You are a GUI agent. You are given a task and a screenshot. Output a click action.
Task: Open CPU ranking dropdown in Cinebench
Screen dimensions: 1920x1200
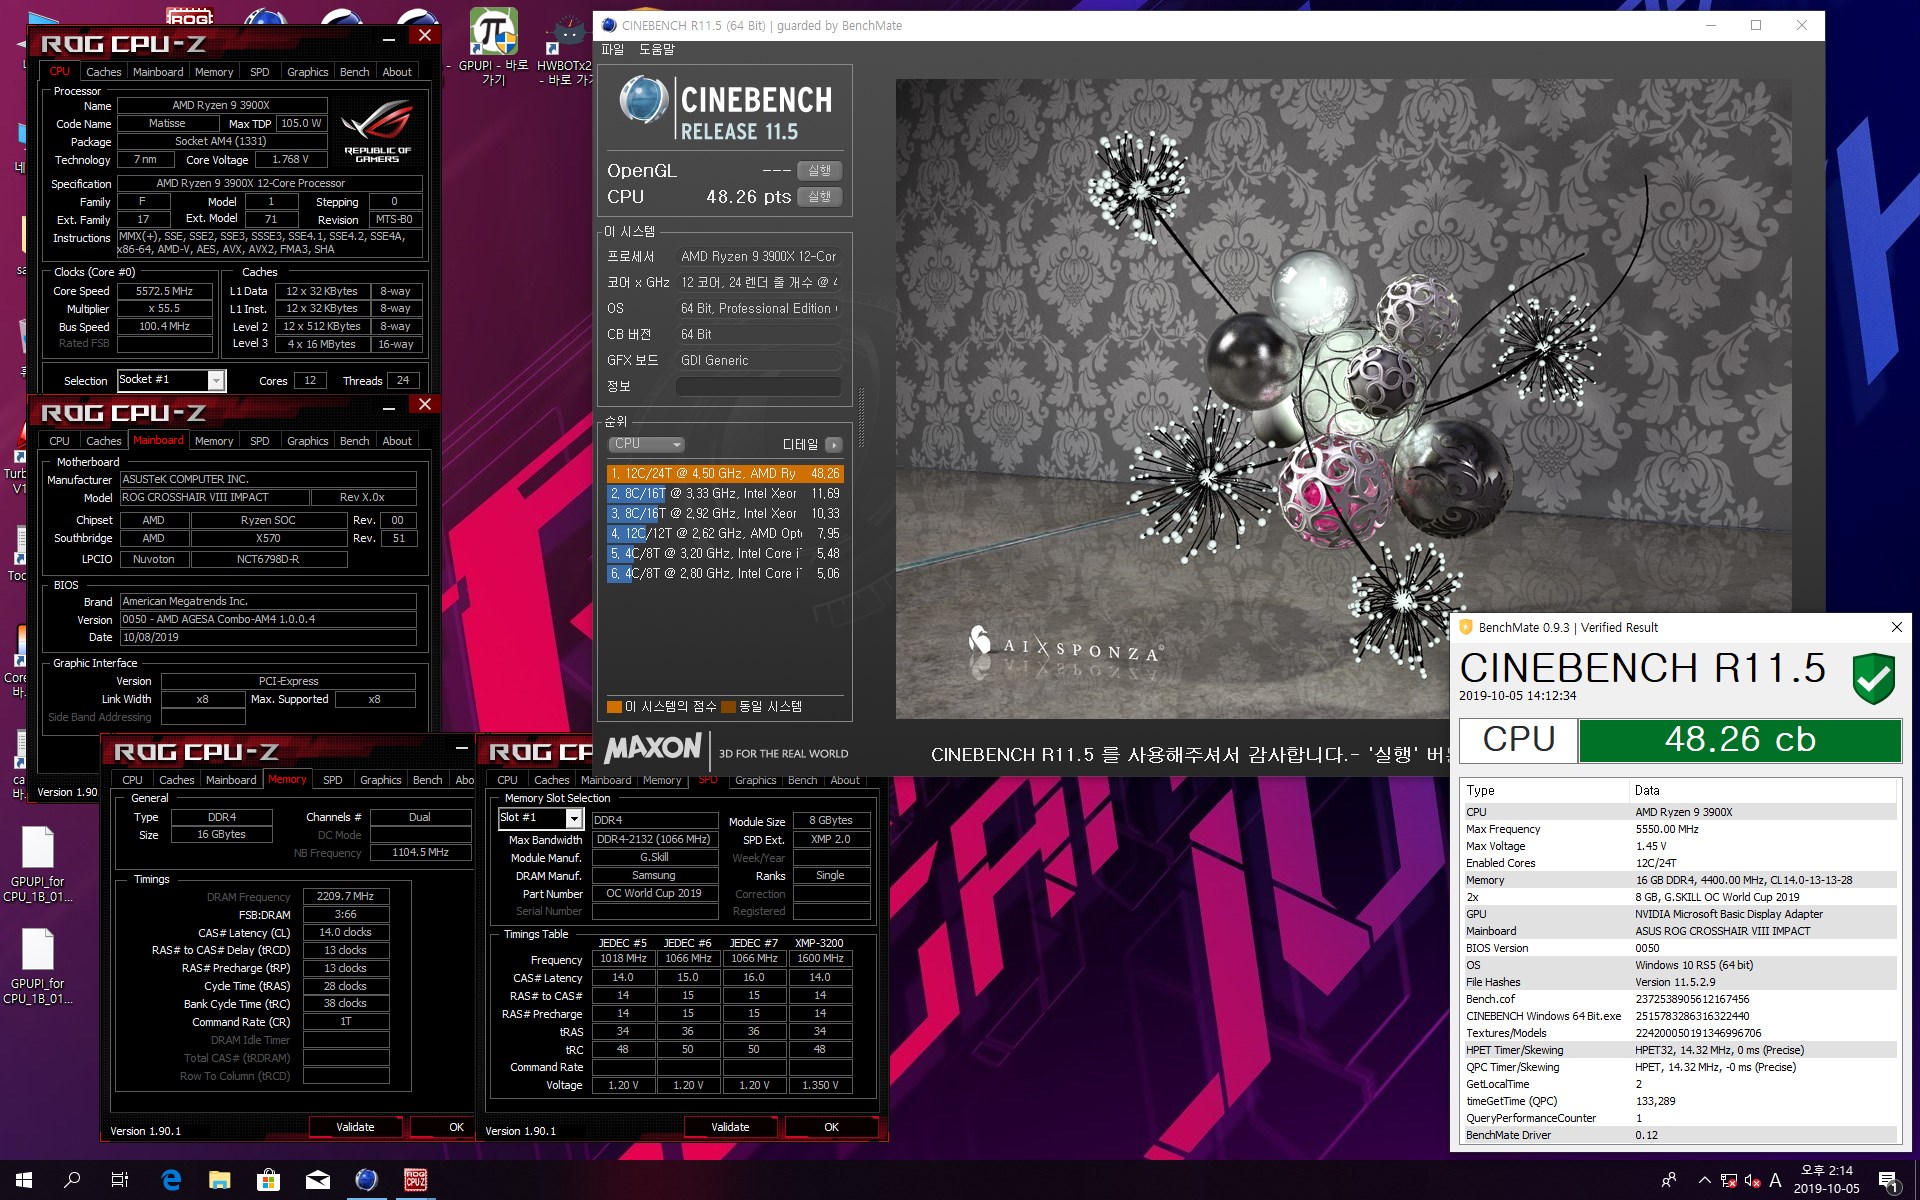(x=647, y=444)
